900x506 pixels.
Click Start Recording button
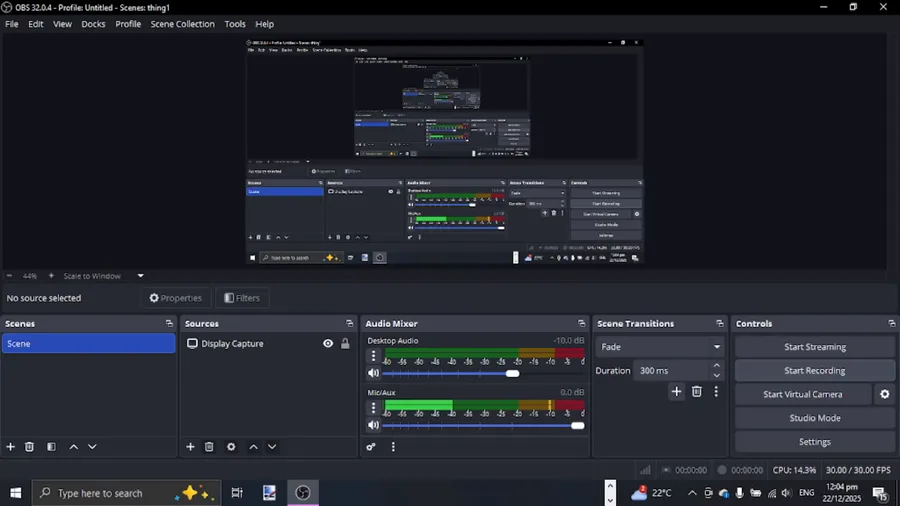click(814, 371)
